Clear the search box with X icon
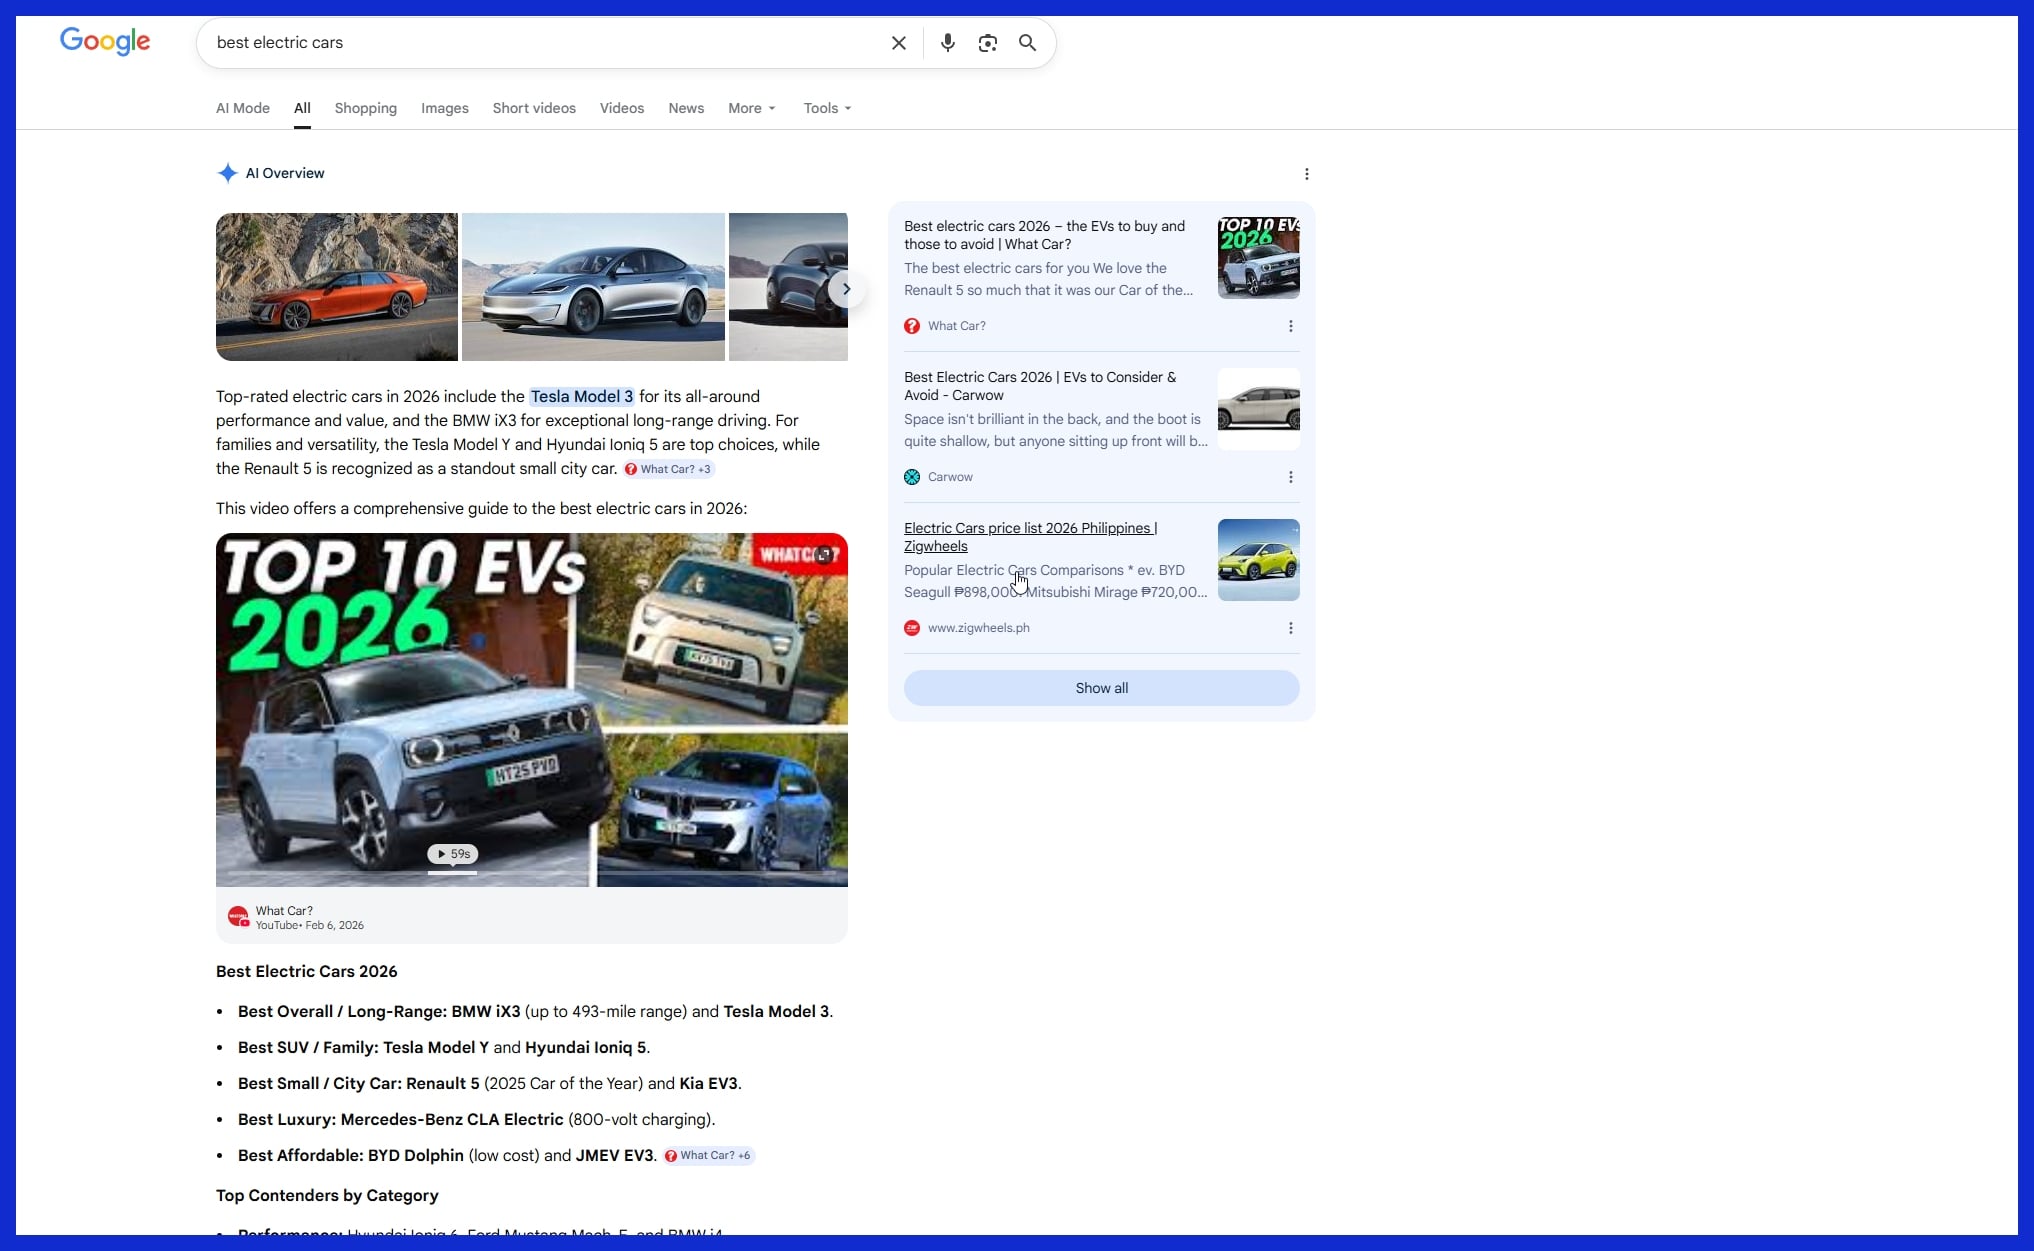This screenshot has height=1251, width=2034. click(x=898, y=43)
